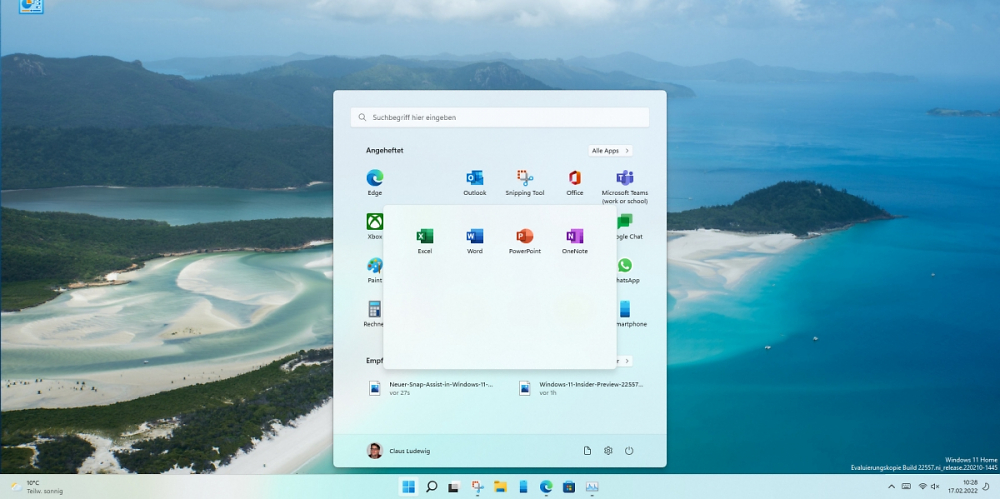Open recommended file Windows-11-Insider-Preview-22557
Image resolution: width=1000 pixels, height=499 pixels.
click(x=581, y=388)
